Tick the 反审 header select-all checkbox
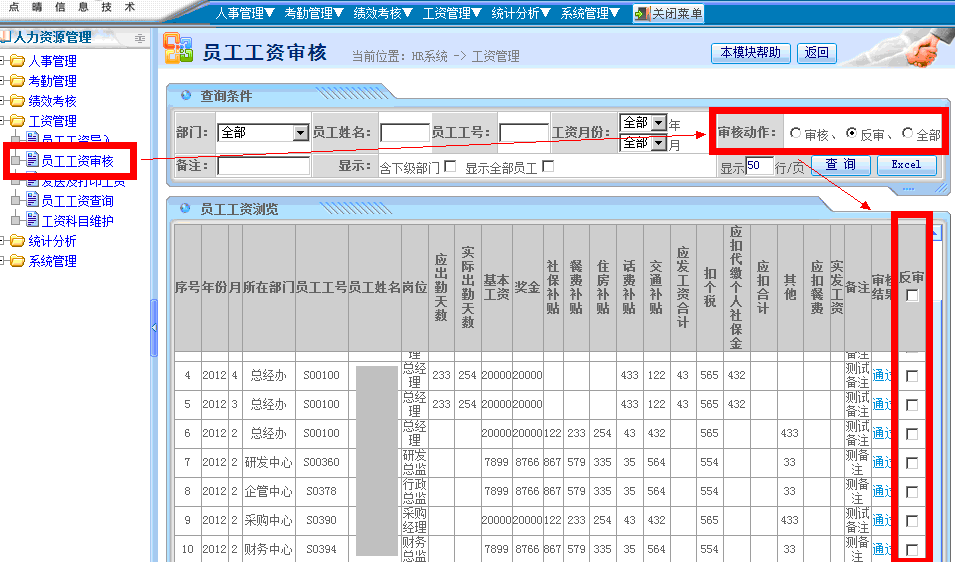The image size is (955, 562). tap(911, 295)
